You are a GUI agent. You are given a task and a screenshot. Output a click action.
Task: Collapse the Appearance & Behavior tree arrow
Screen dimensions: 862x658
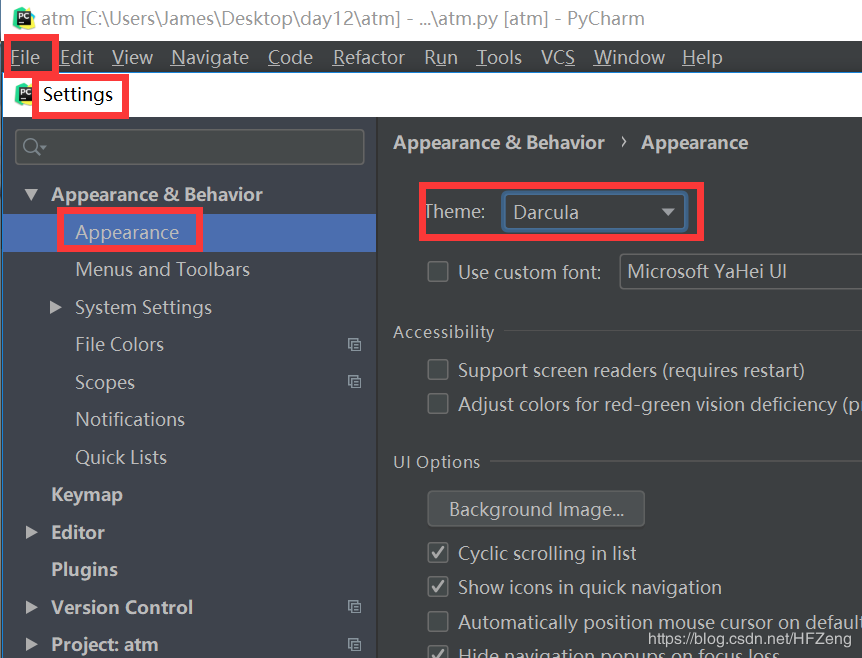tap(31, 195)
